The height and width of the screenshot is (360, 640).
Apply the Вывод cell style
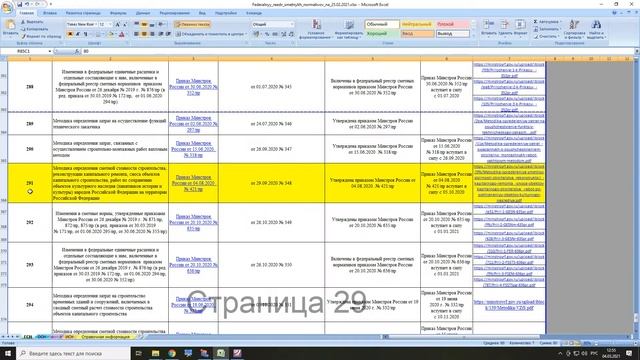point(452,33)
